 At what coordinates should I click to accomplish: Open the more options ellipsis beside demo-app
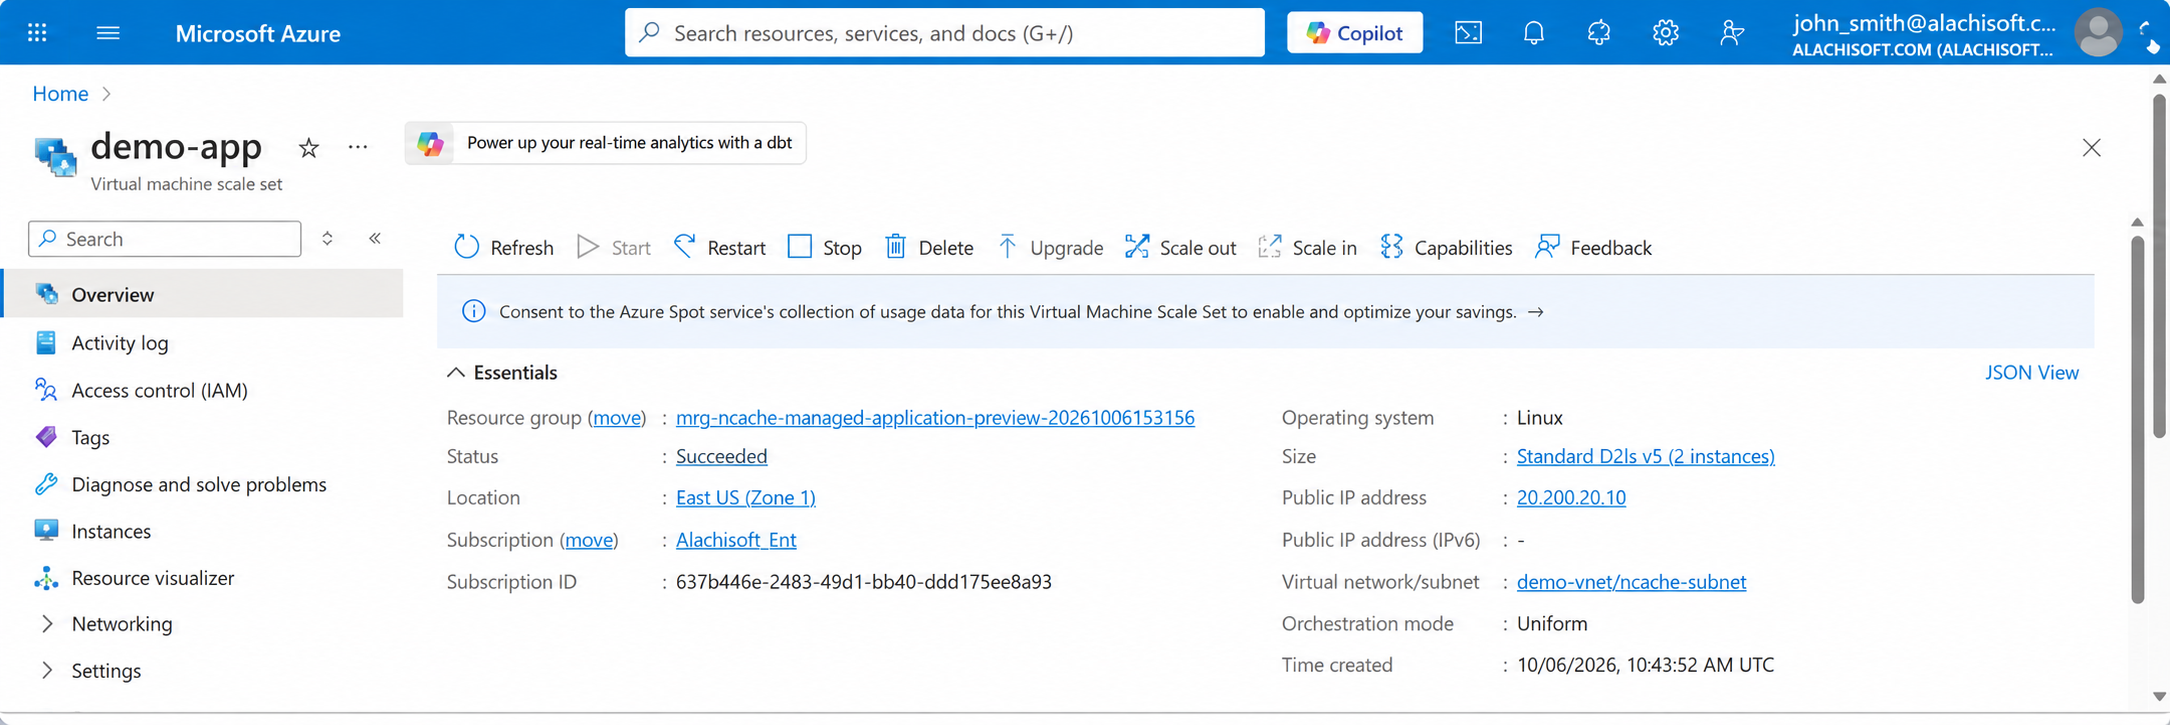point(358,148)
